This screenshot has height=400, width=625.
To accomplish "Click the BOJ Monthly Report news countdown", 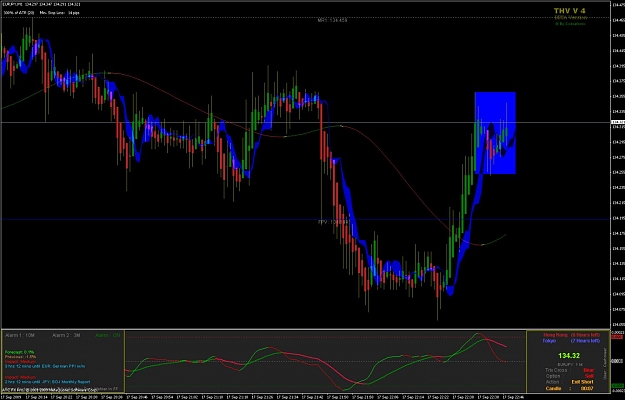I will [47, 382].
